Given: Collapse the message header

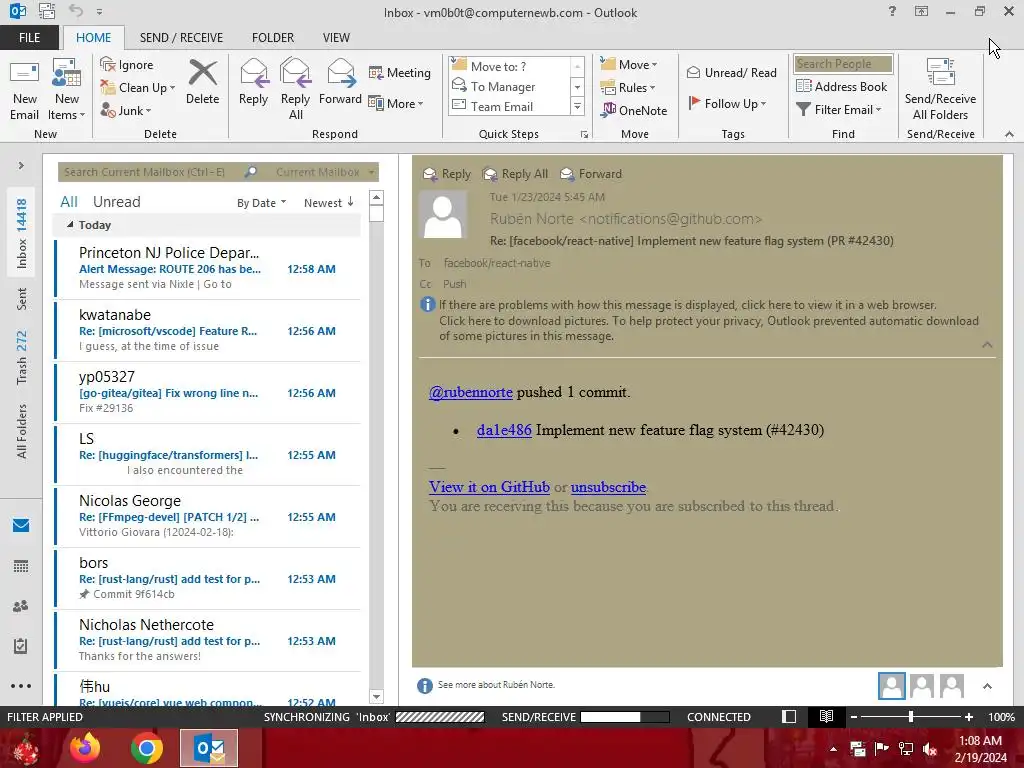Looking at the screenshot, I should [987, 345].
